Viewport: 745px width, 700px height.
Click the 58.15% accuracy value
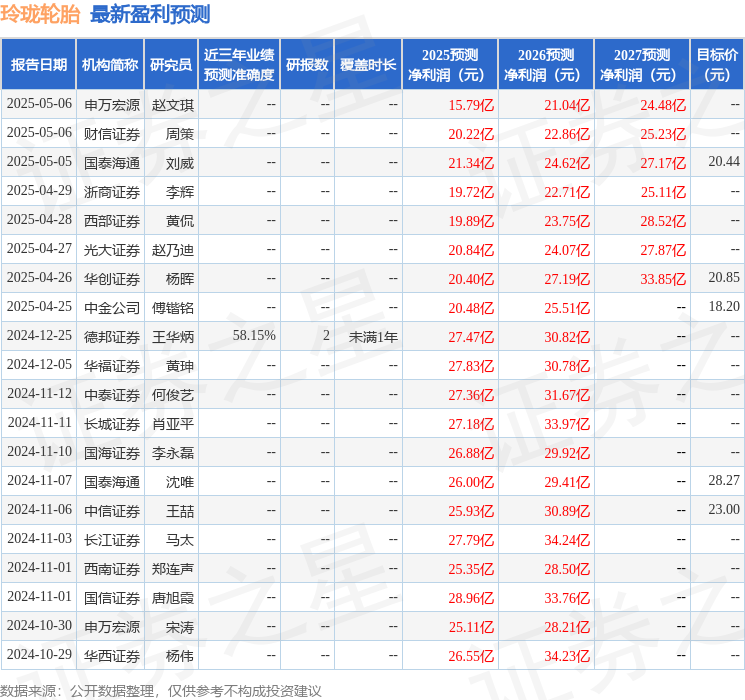[254, 336]
